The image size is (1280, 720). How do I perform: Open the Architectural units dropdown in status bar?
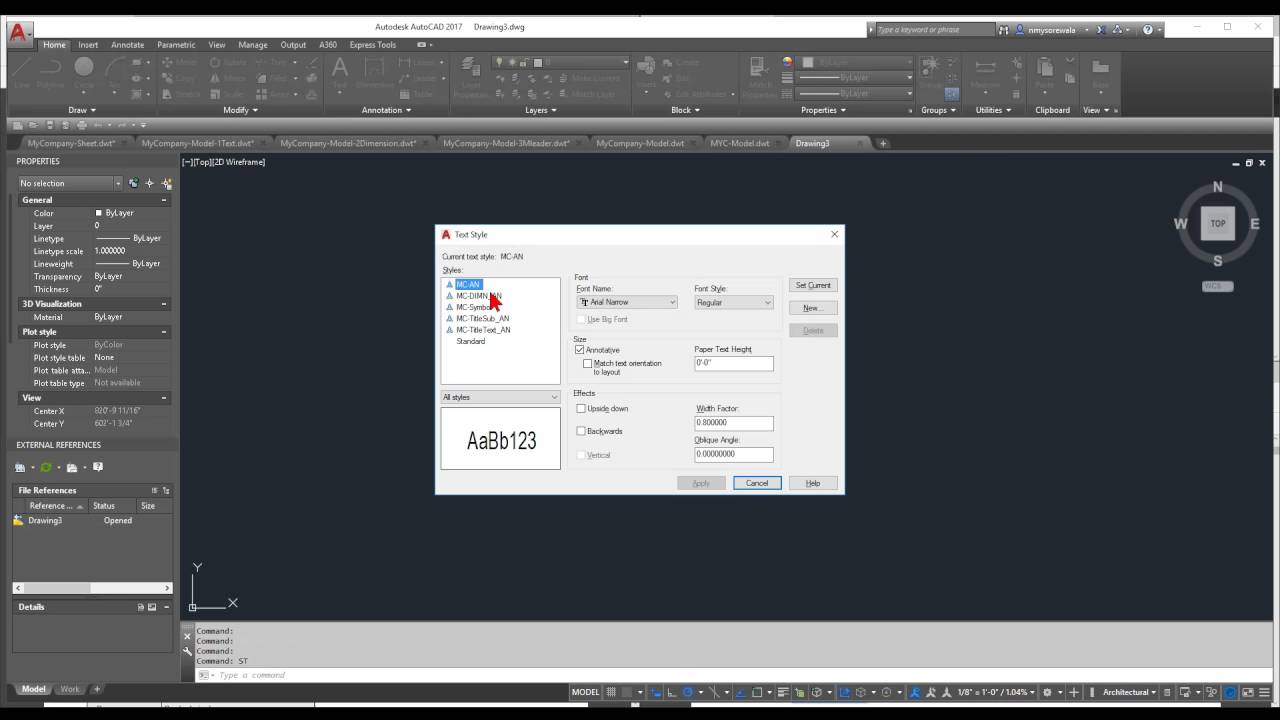click(x=1129, y=692)
